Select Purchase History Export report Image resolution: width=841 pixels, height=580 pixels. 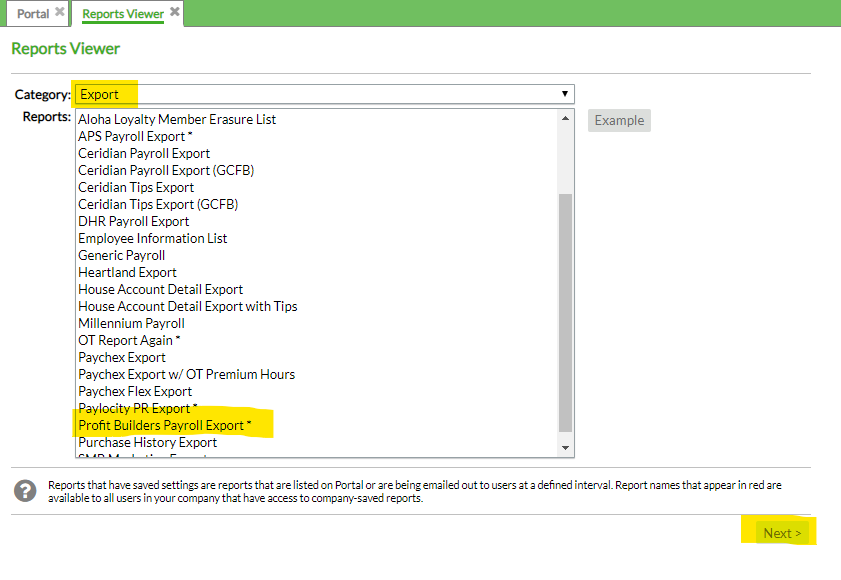click(147, 443)
